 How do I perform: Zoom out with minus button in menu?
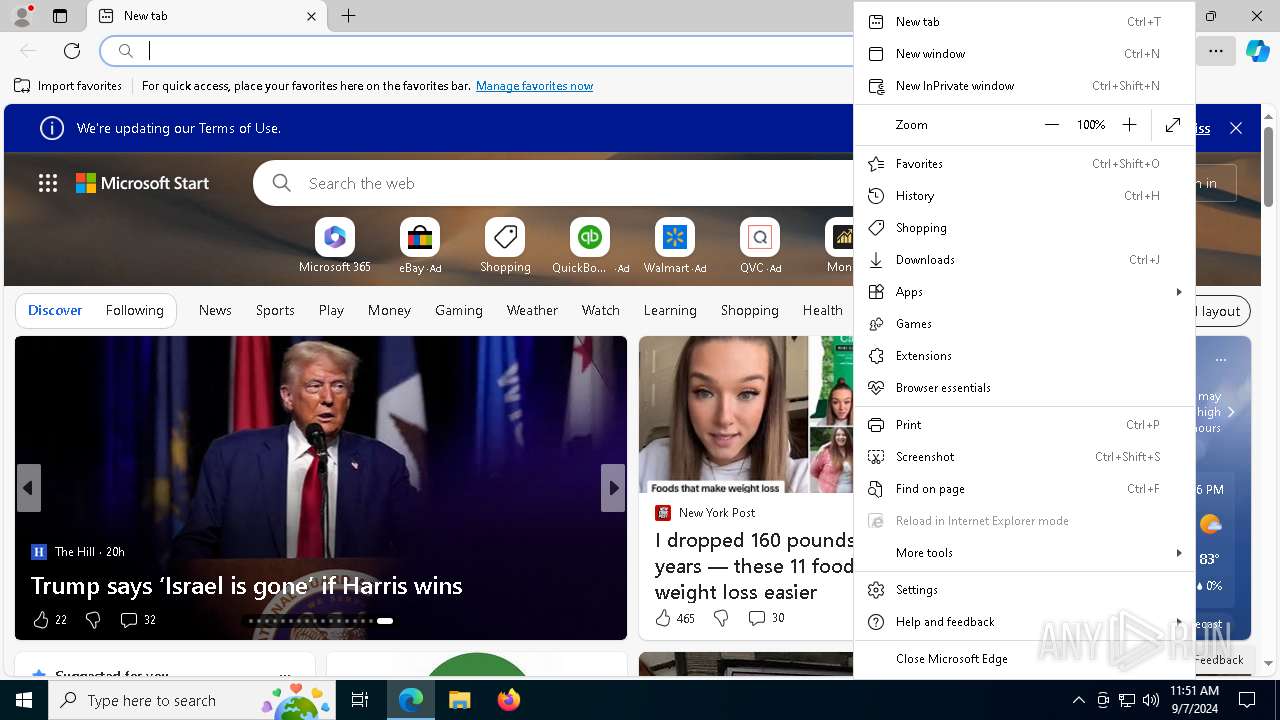pyautogui.click(x=1051, y=125)
